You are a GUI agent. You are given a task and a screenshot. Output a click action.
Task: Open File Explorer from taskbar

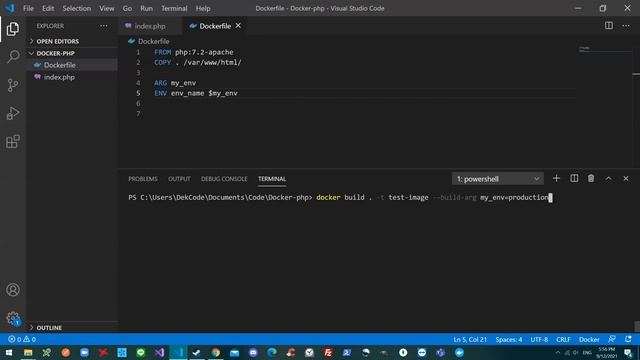28,352
